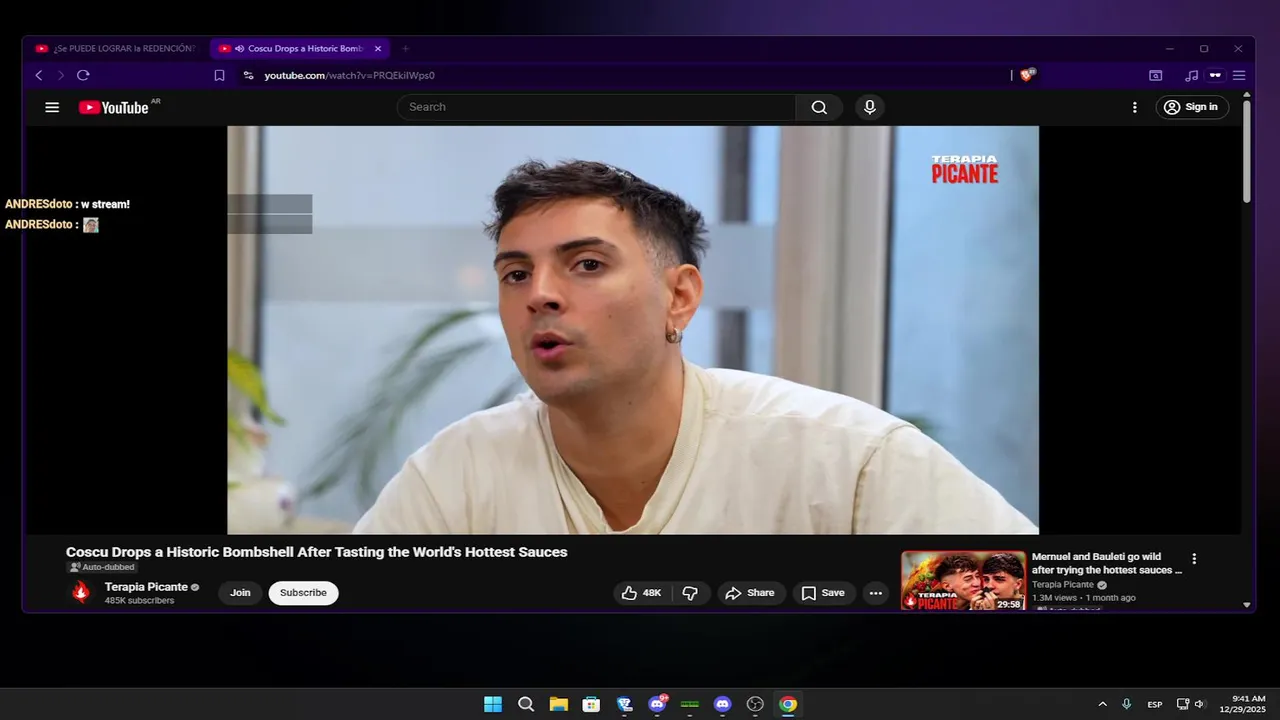This screenshot has height=720, width=1280.
Task: Like the video with 48K likes
Action: (x=642, y=593)
